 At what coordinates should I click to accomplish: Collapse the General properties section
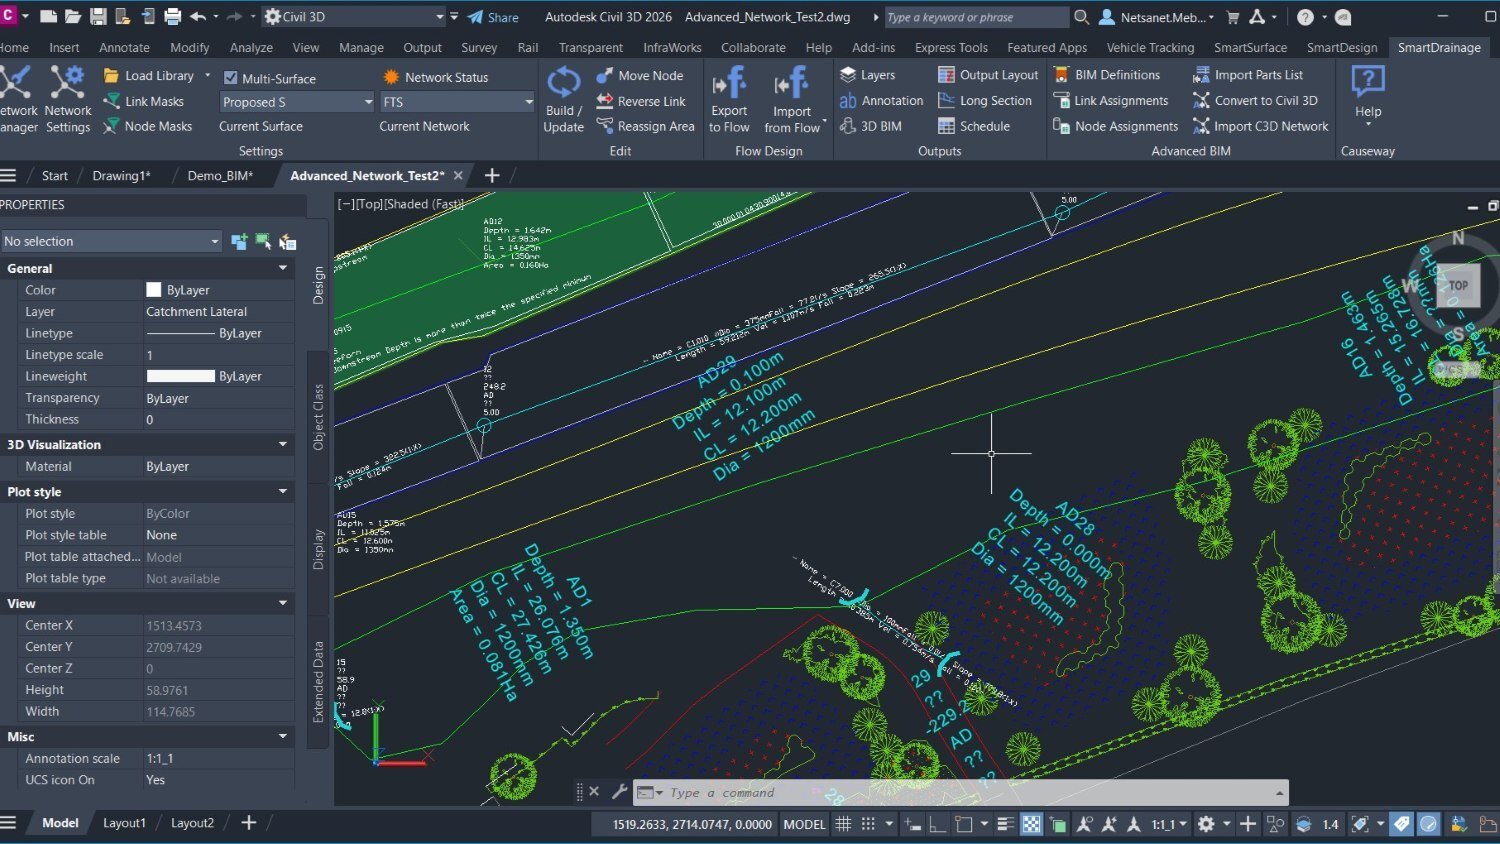tap(283, 268)
